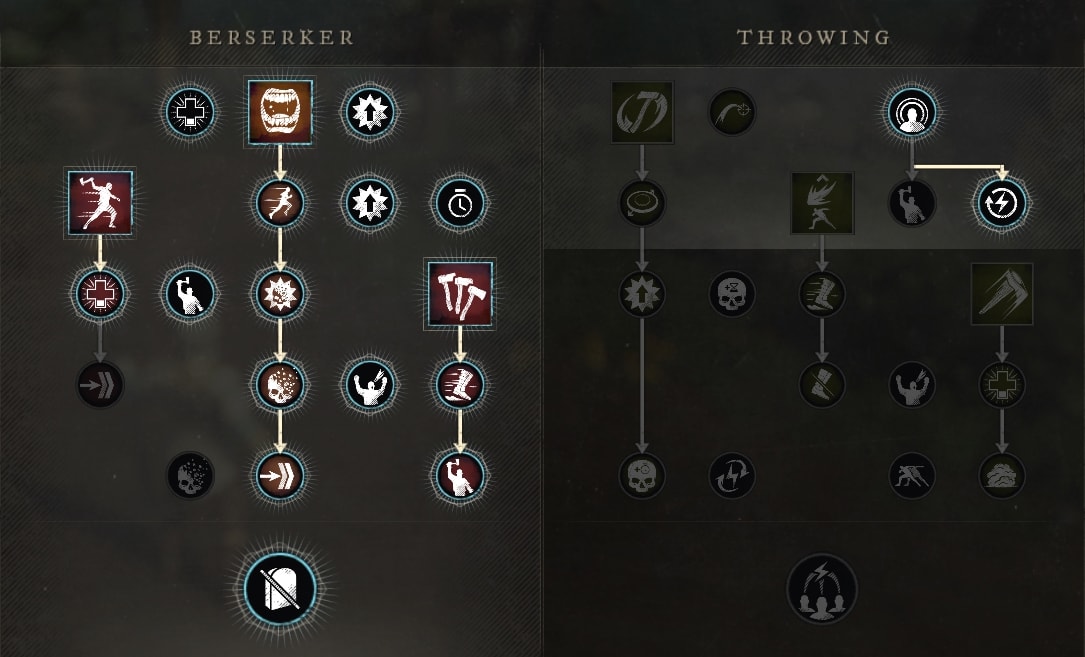This screenshot has width=1085, height=657.
Task: Select the Berserker tree heading
Action: point(272,37)
